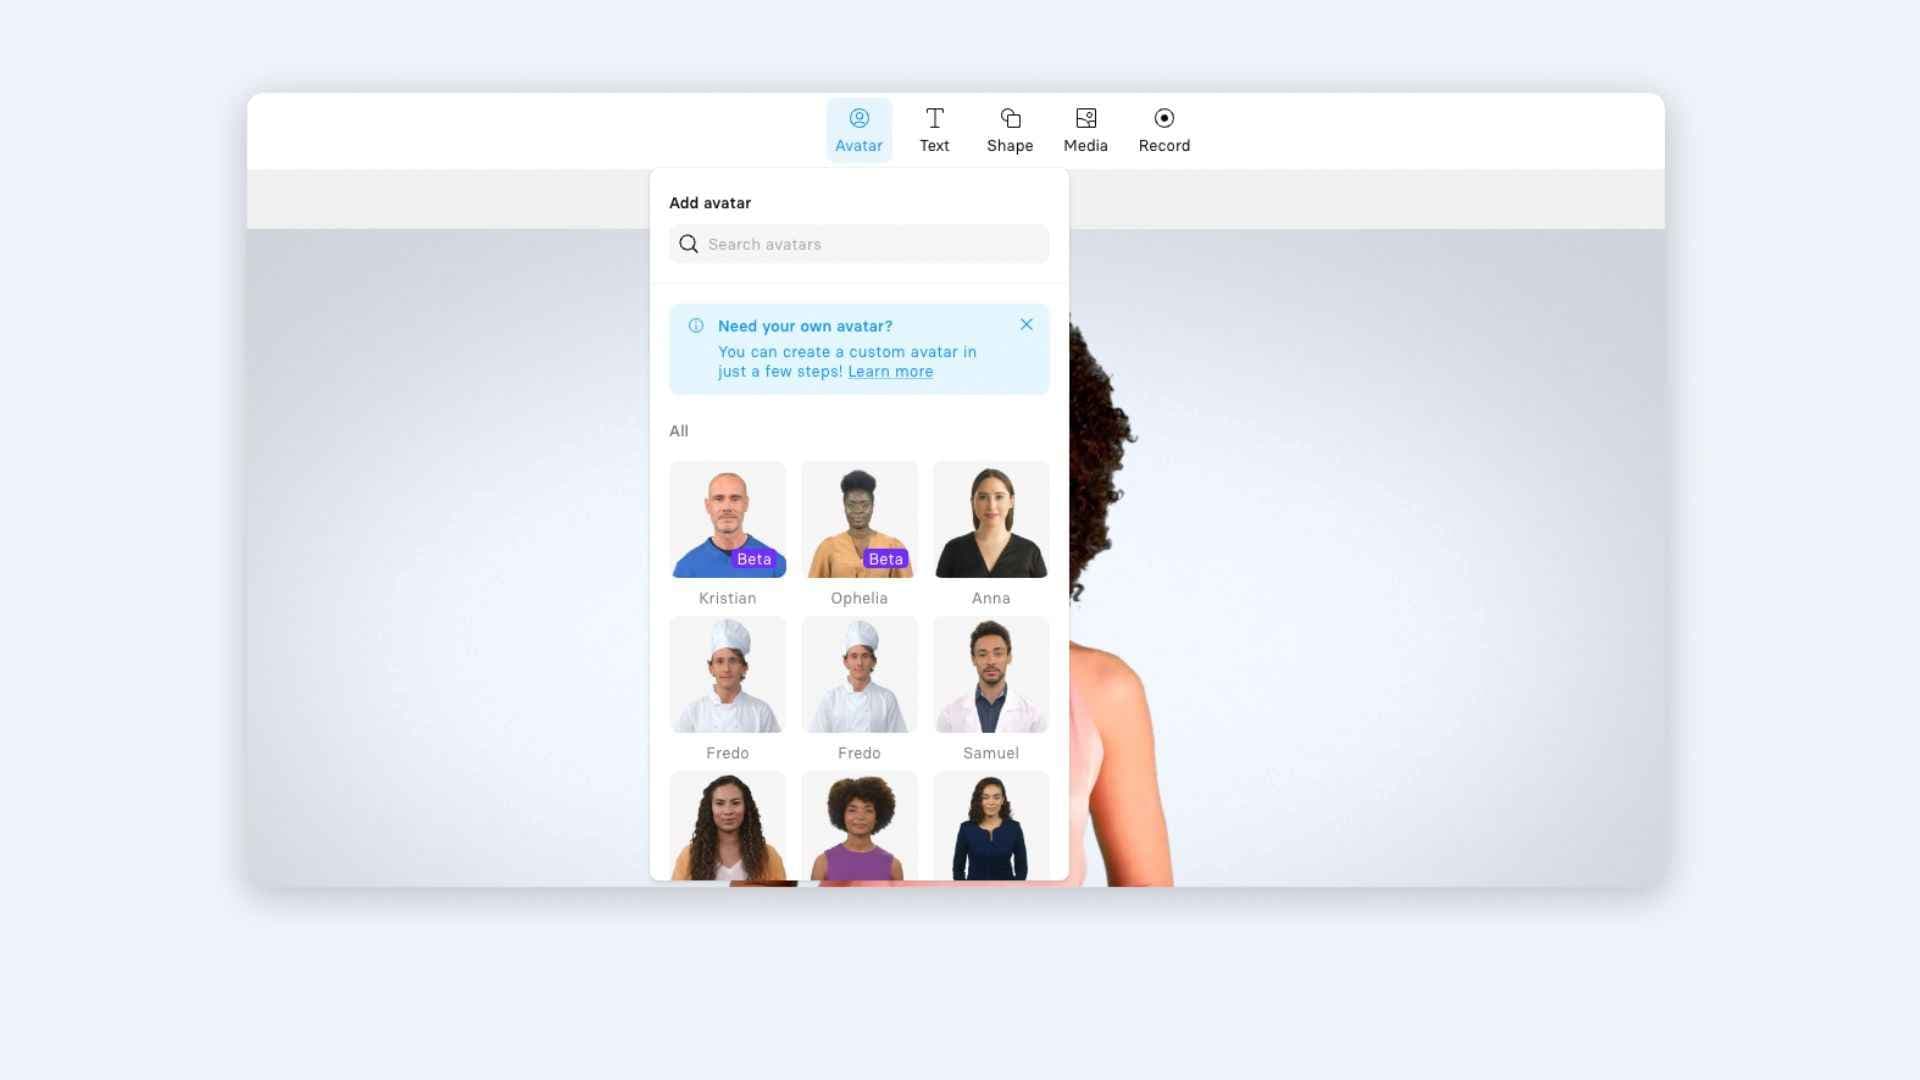Expand the All avatars category section
This screenshot has height=1080, width=1920.
tap(678, 430)
